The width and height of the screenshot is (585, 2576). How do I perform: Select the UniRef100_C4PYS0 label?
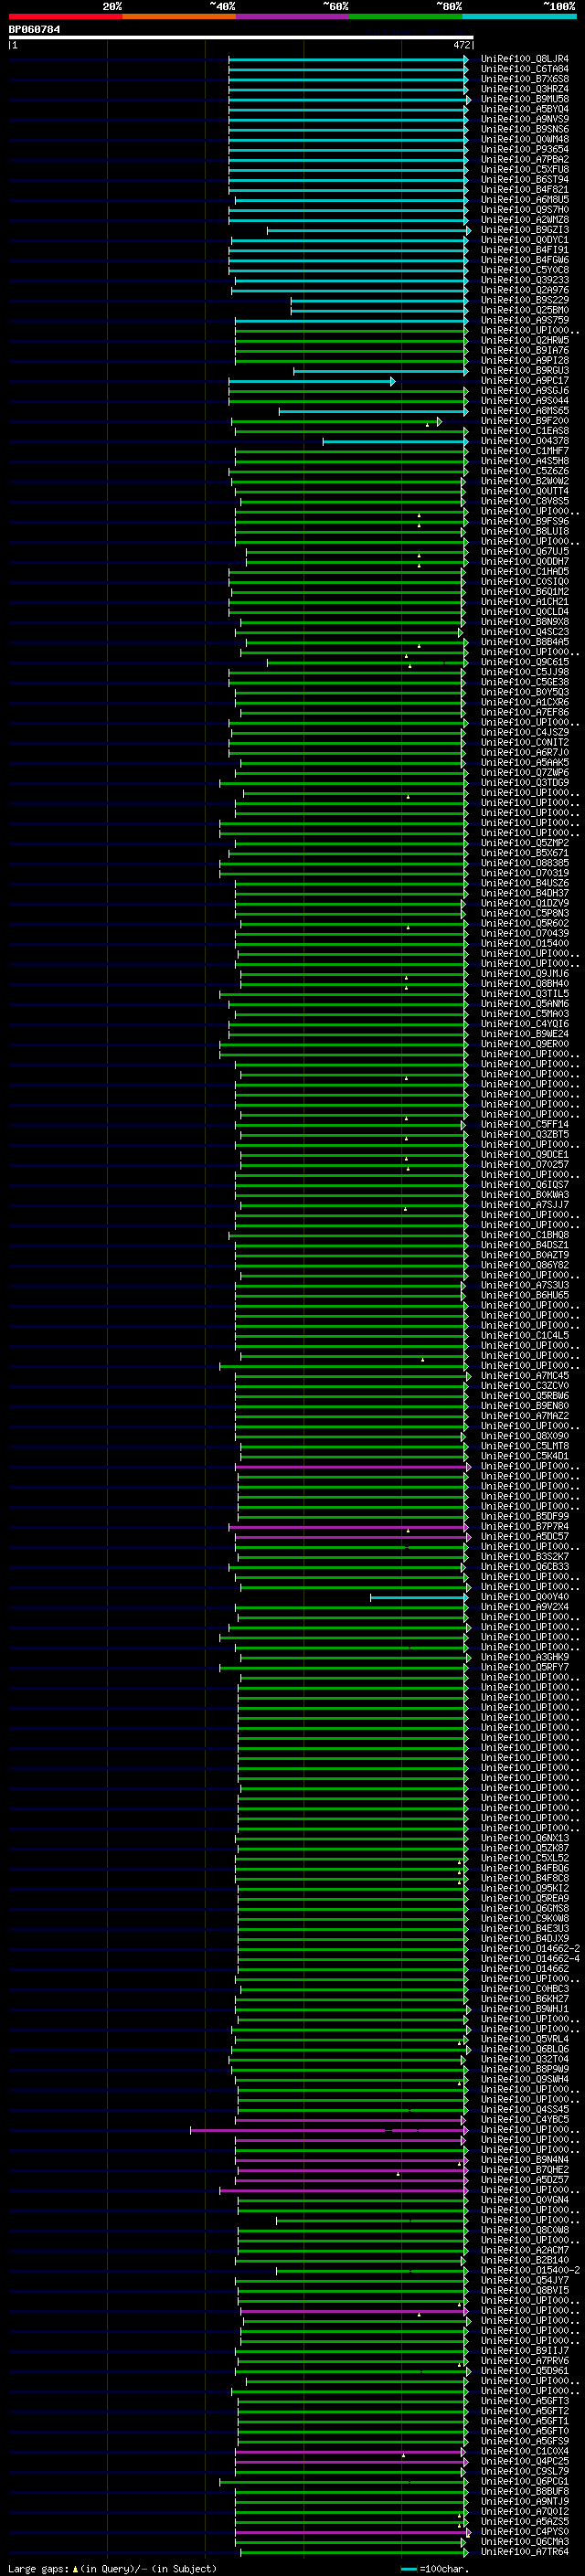pos(524,2531)
